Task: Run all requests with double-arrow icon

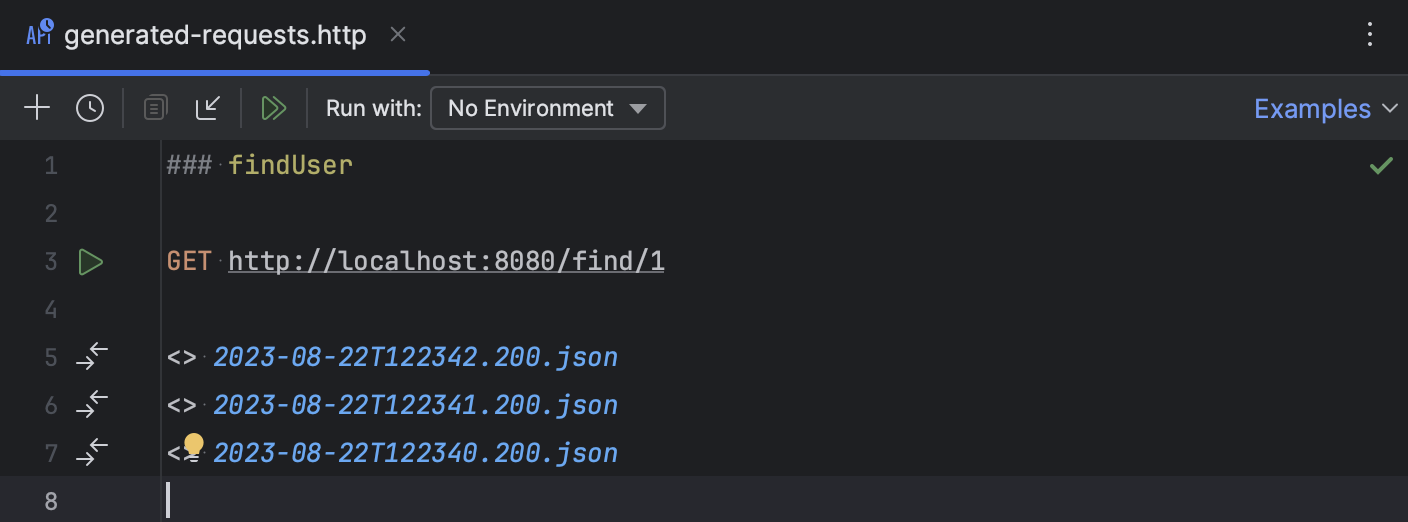Action: [x=274, y=108]
